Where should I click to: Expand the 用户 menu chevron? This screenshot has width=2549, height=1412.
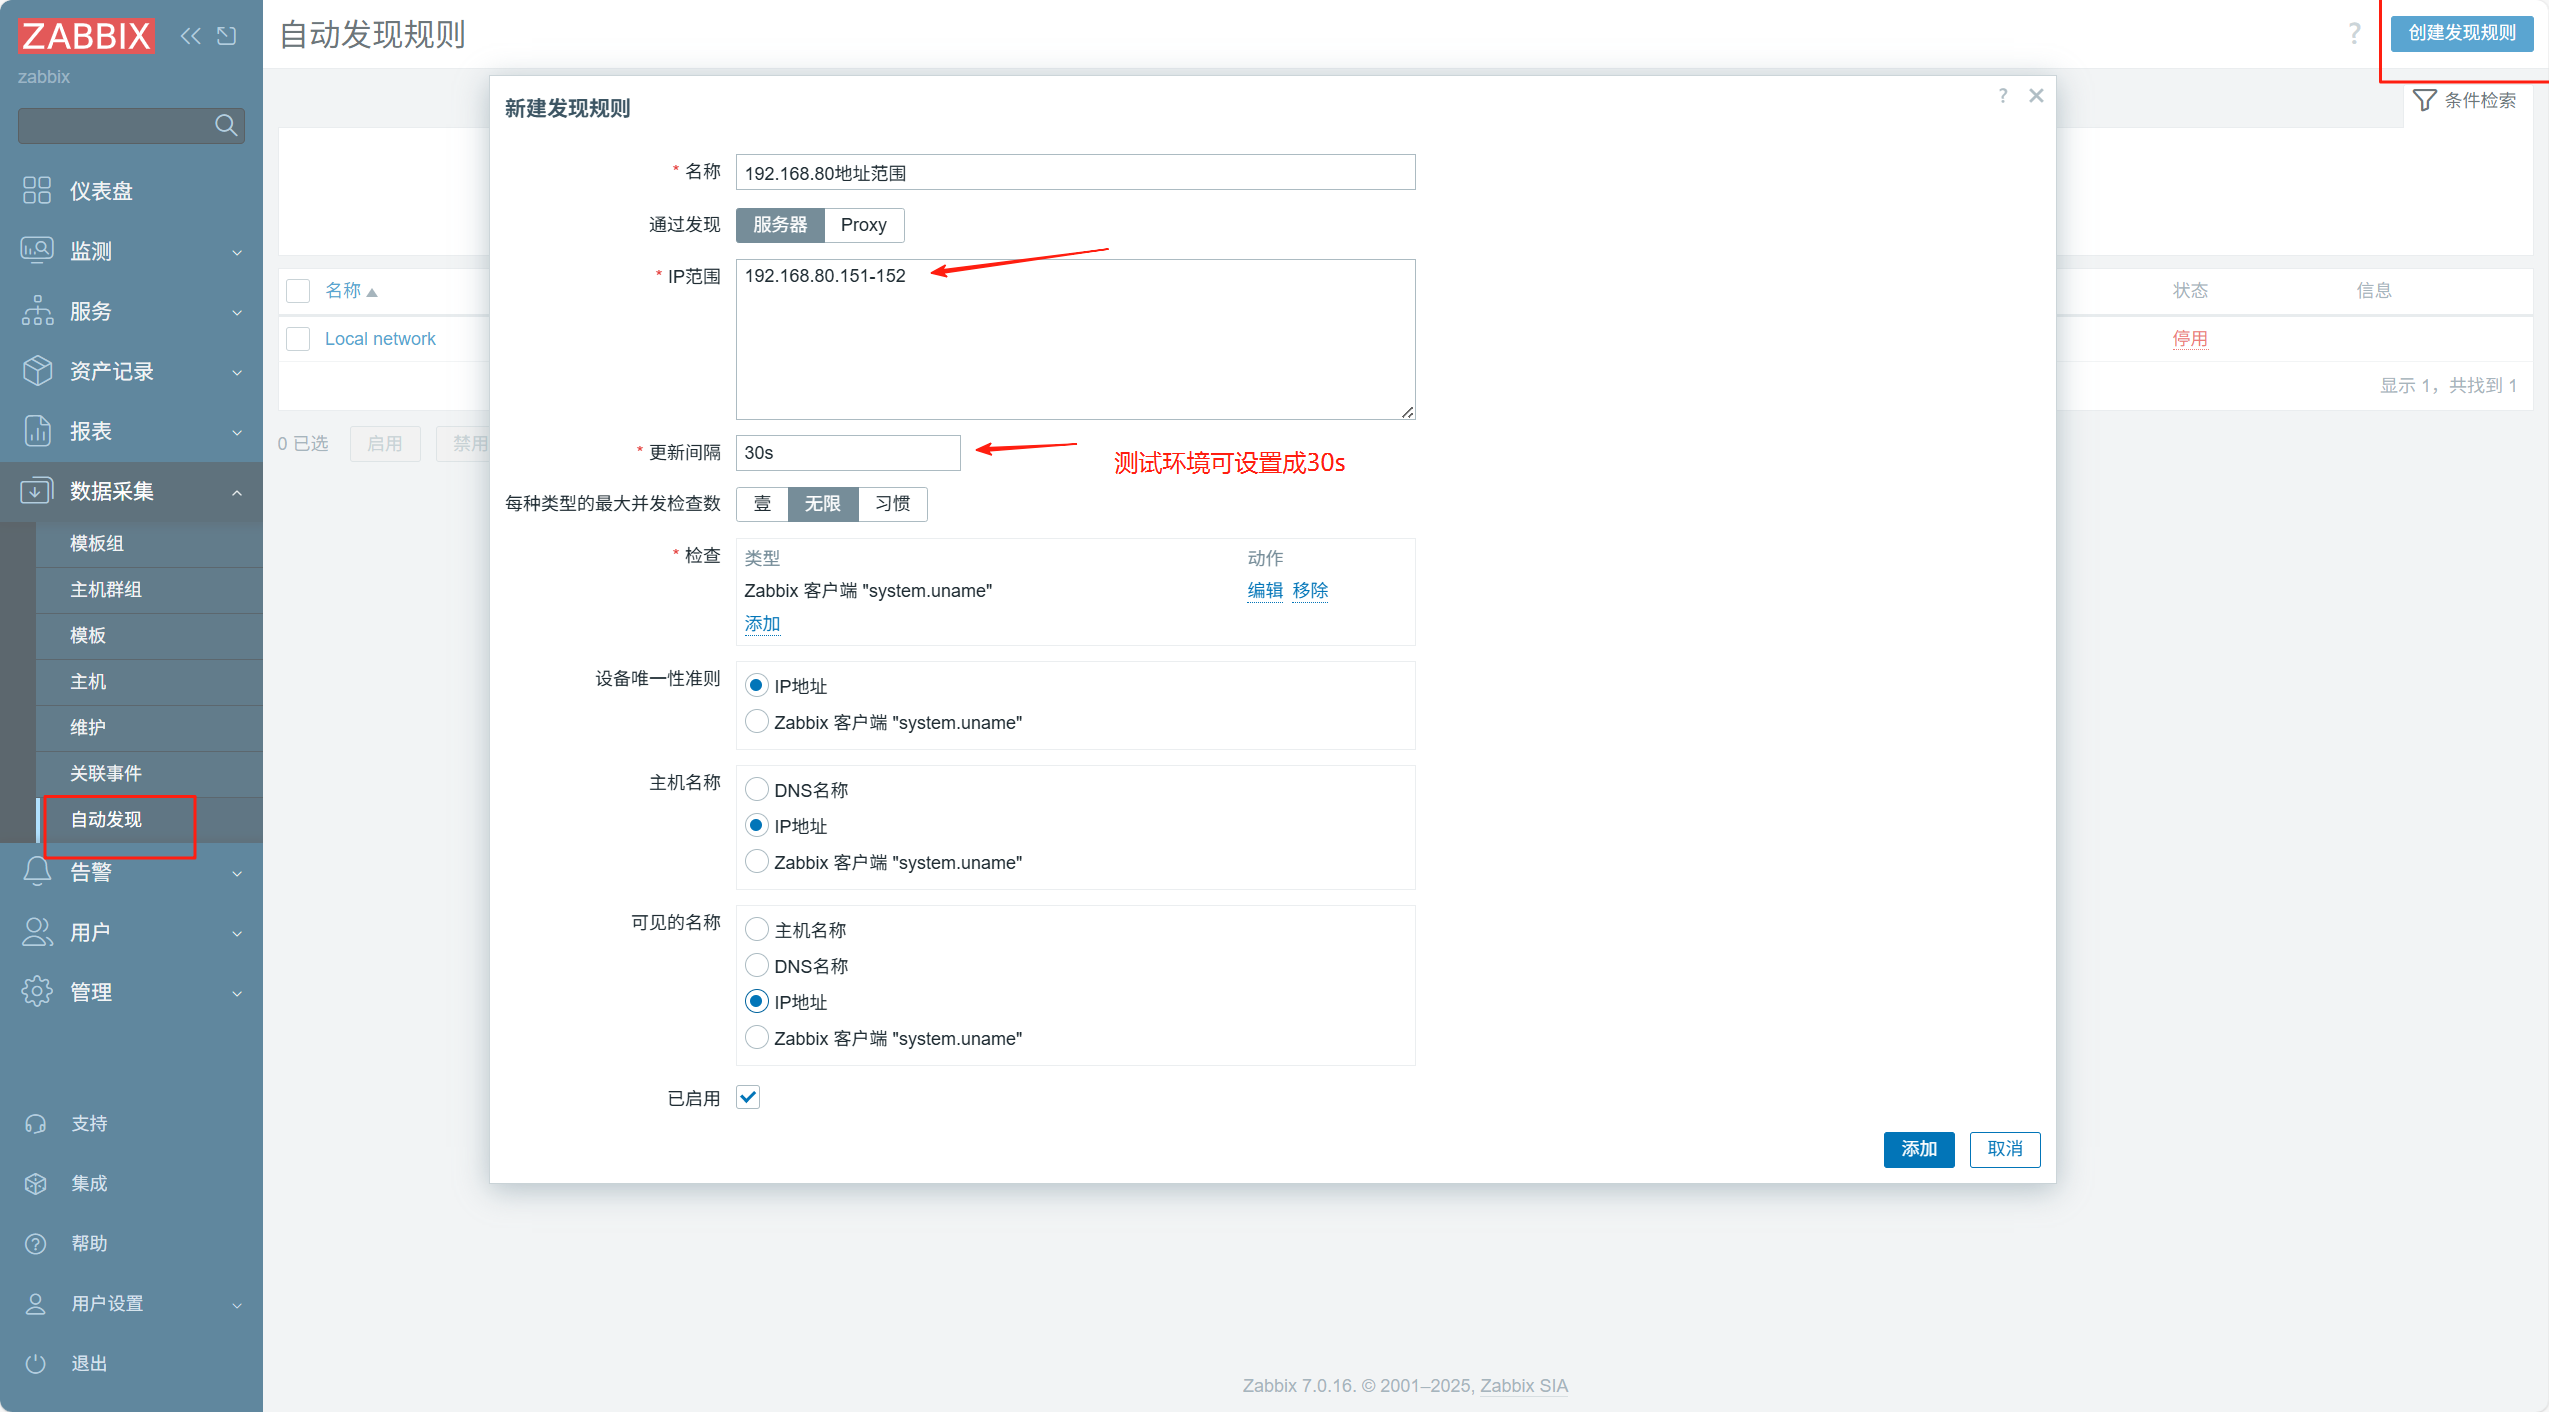click(x=237, y=933)
